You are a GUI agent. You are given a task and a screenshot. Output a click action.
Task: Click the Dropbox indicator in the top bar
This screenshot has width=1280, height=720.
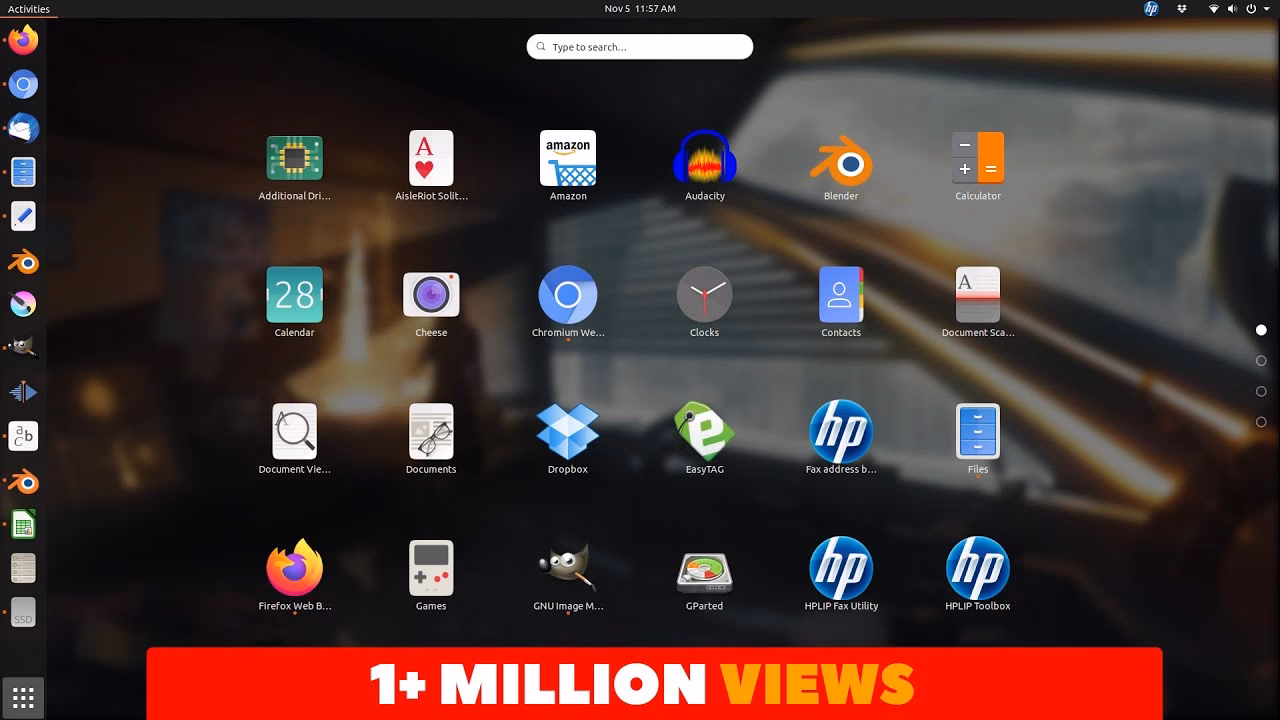tap(1183, 9)
